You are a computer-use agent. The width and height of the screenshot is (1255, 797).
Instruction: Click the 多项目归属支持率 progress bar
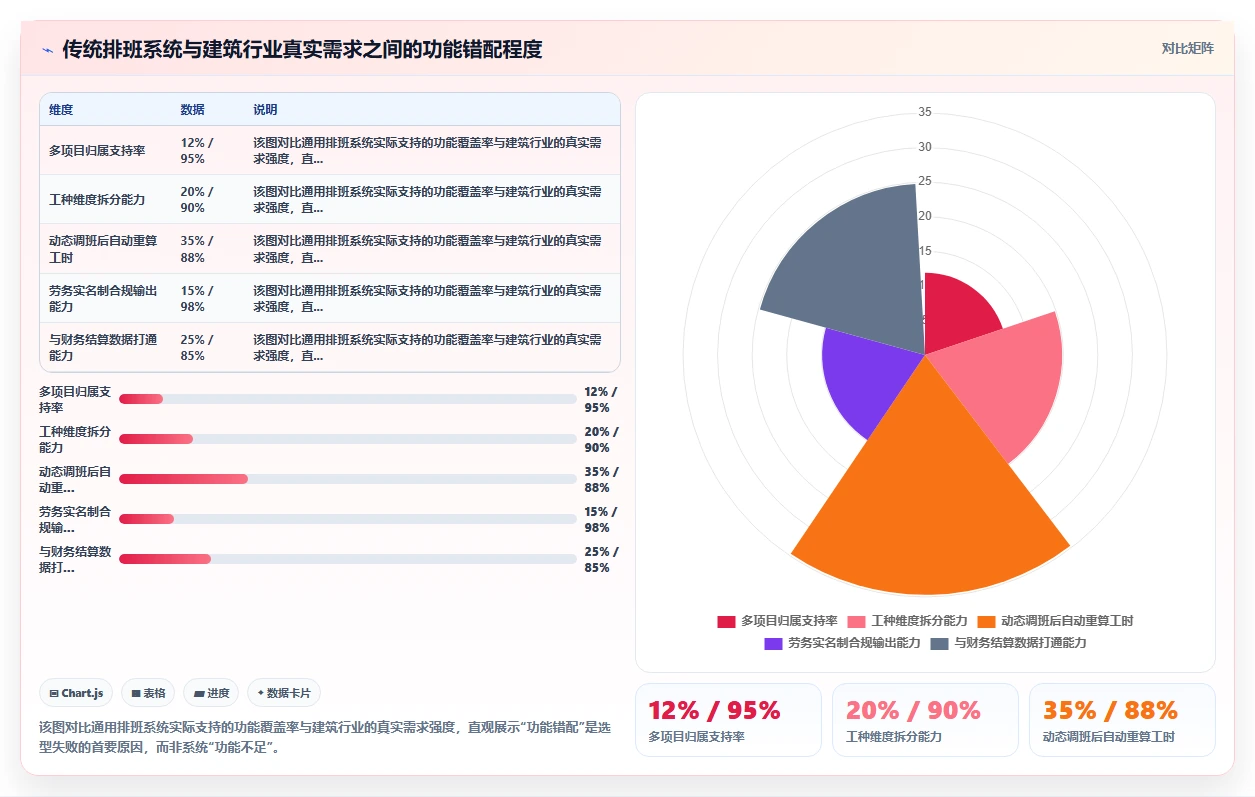(348, 399)
